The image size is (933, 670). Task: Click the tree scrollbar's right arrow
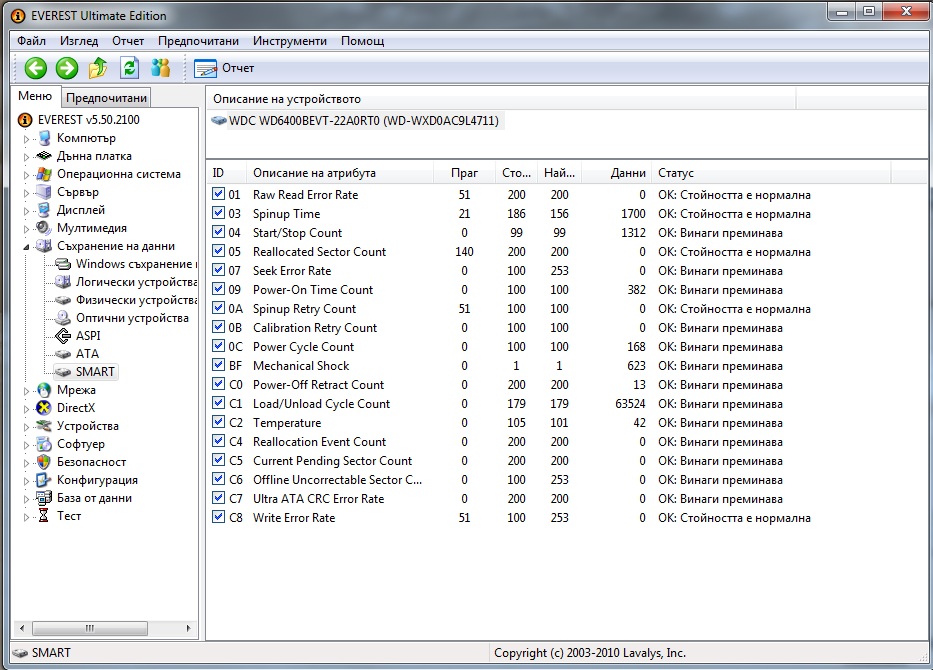(x=189, y=628)
